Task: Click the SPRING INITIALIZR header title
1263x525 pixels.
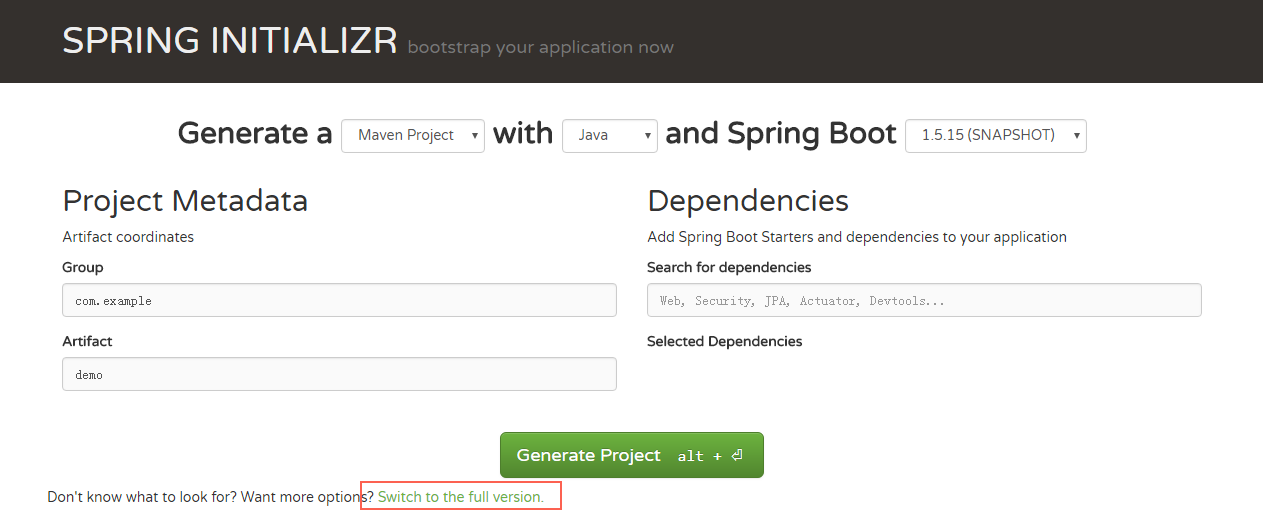Action: pyautogui.click(x=230, y=41)
